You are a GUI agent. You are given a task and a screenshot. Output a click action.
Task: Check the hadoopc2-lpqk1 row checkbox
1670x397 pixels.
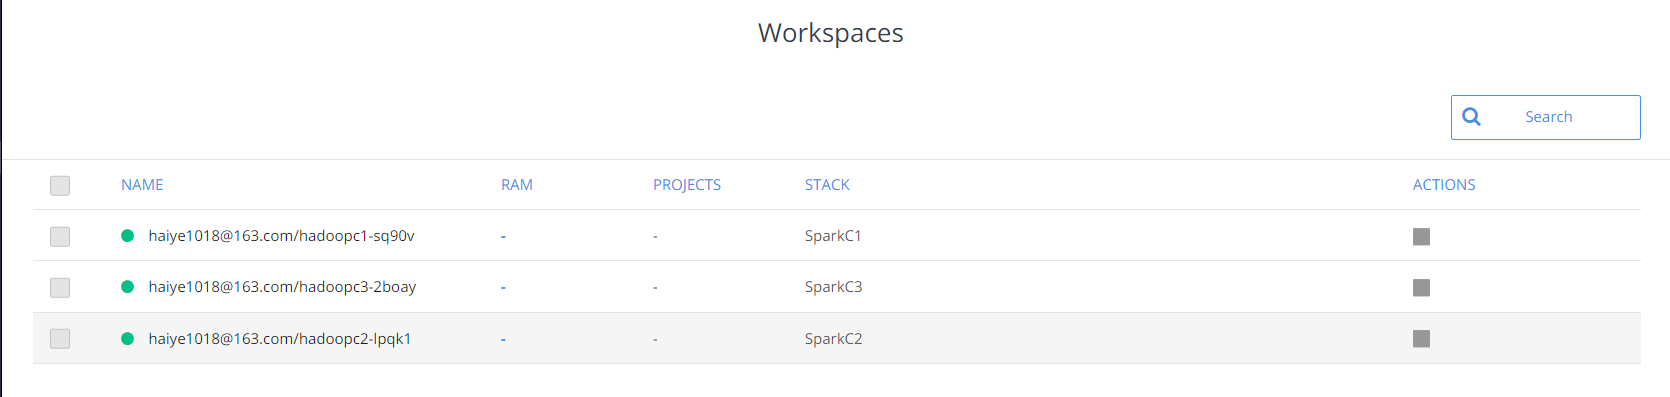point(60,338)
